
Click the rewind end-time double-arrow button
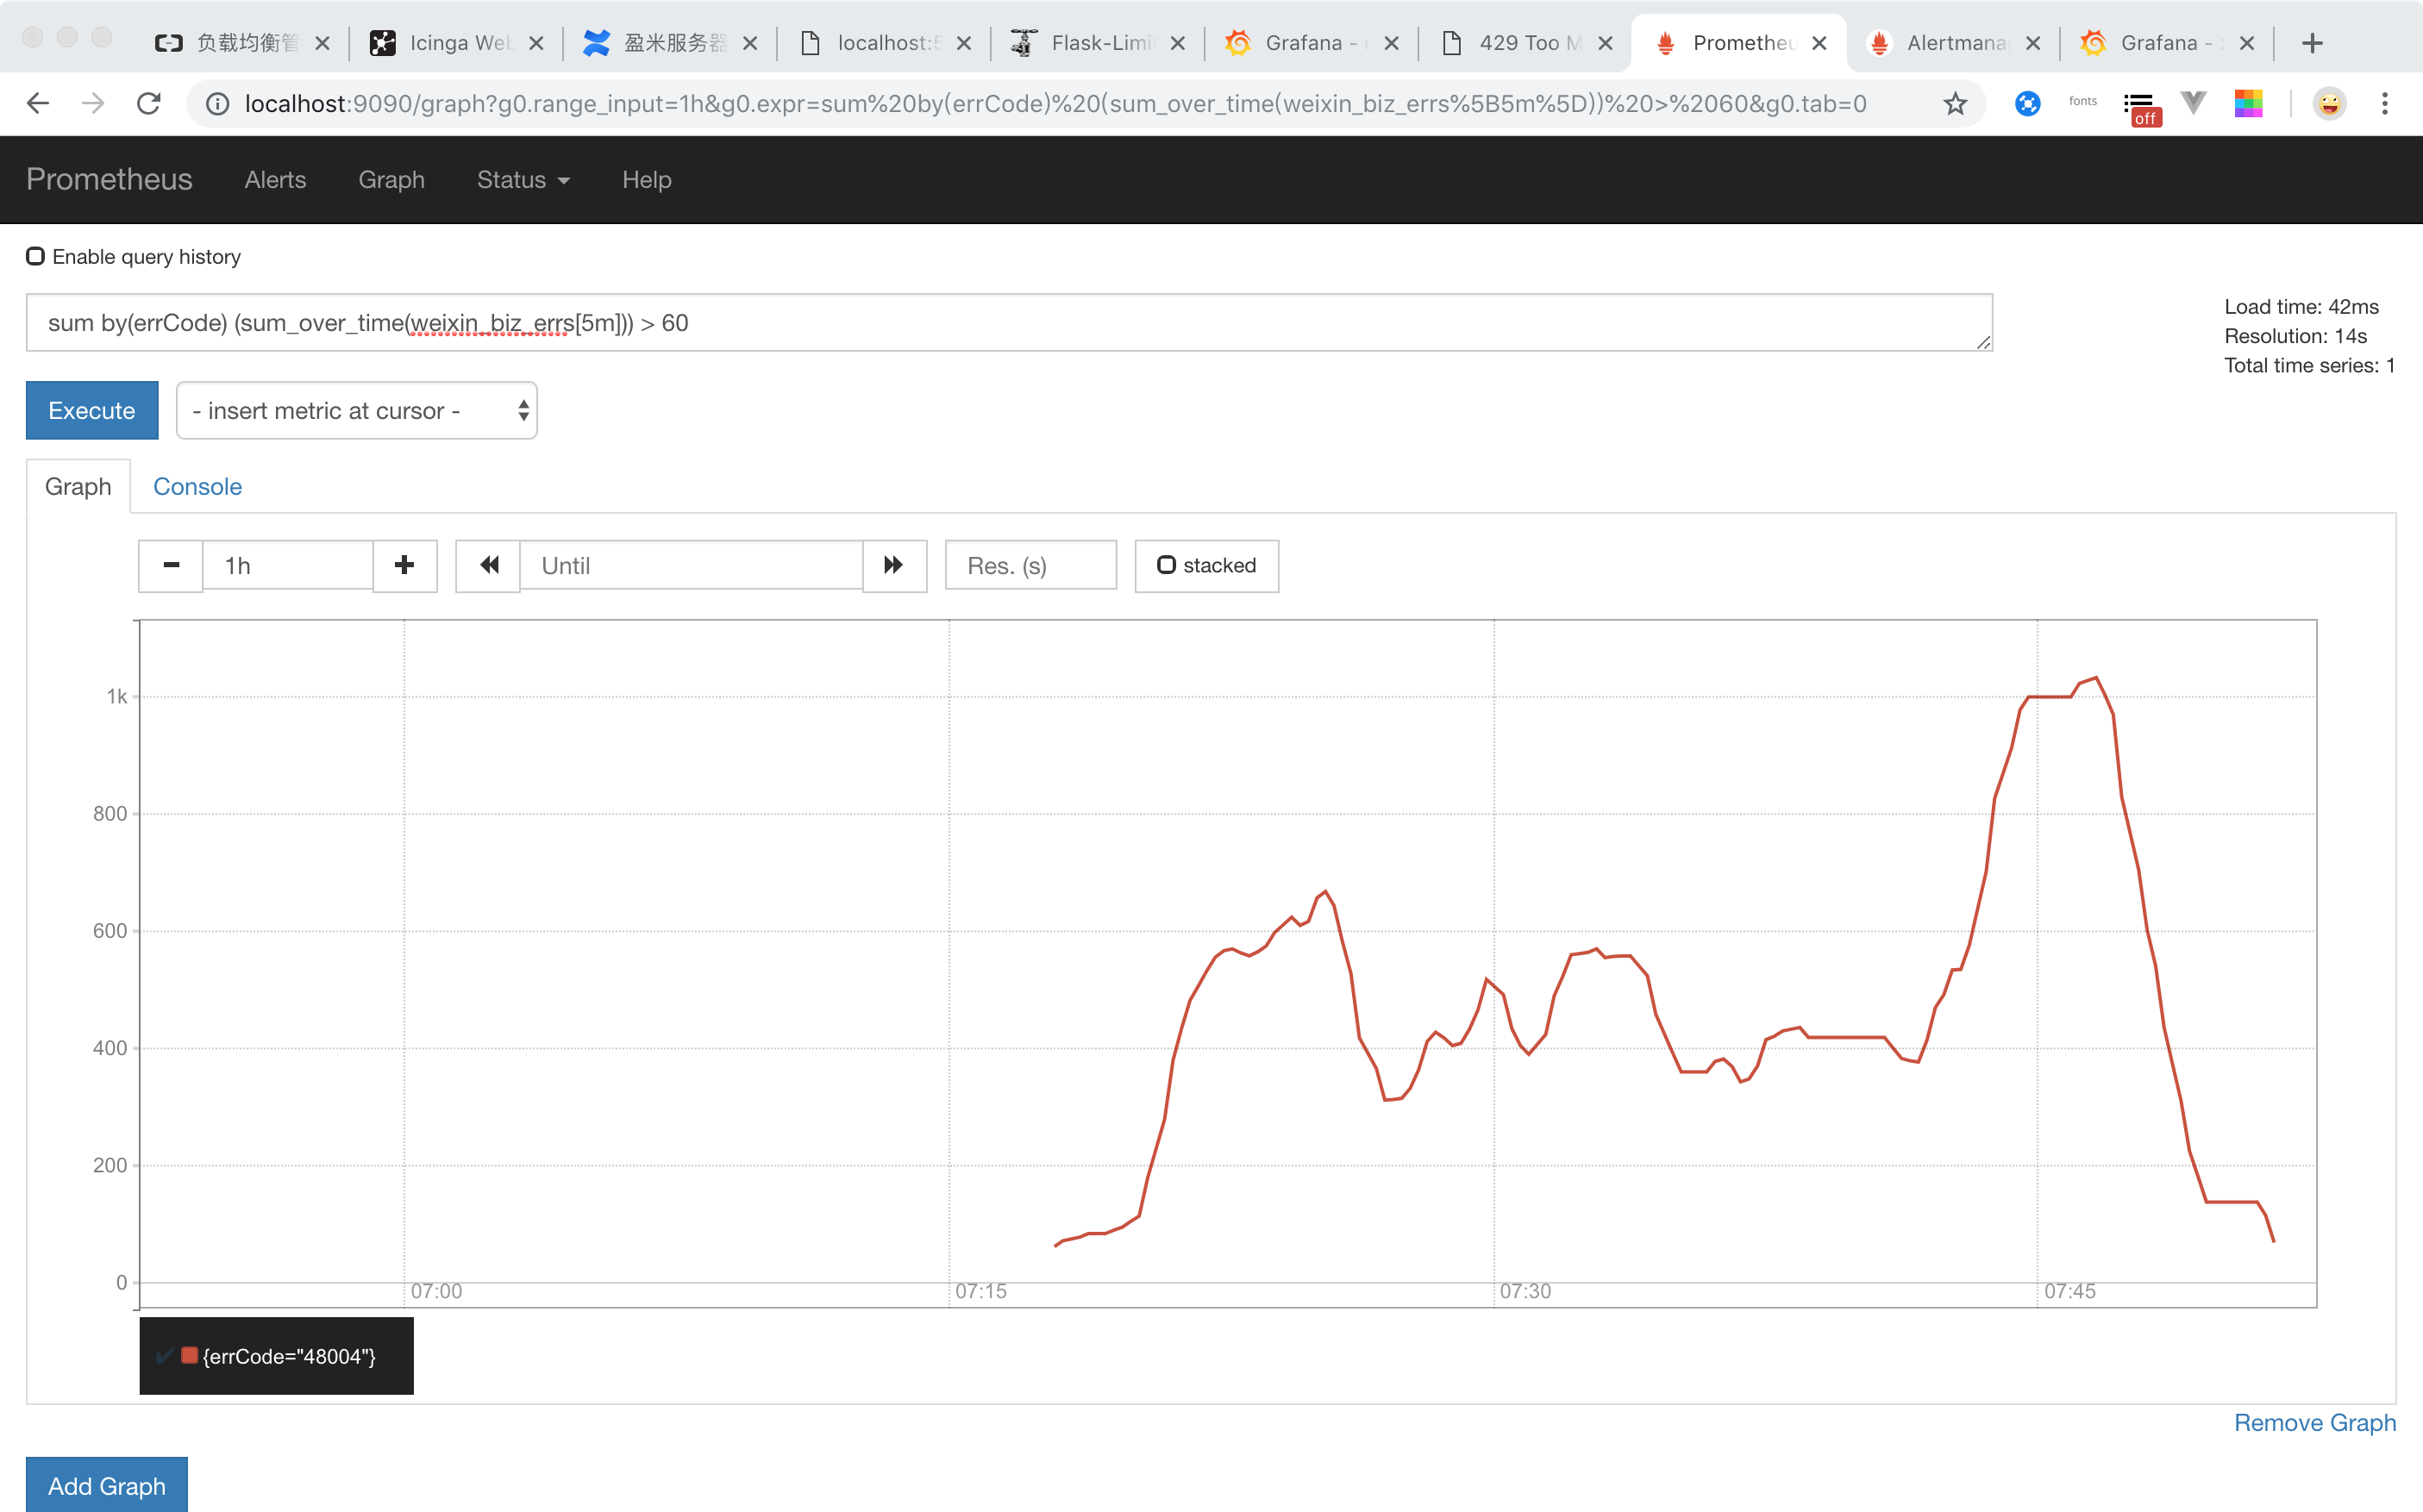488,566
